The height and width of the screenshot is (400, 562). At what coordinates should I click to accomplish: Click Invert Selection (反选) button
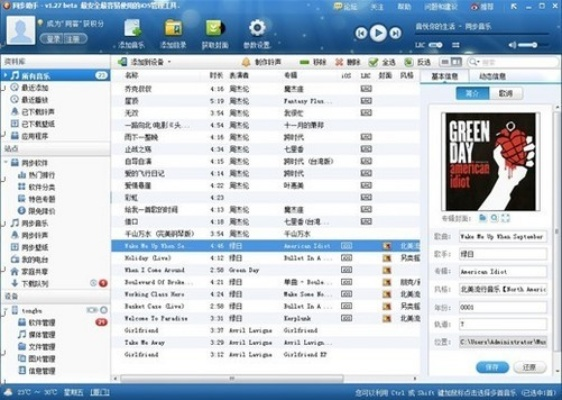417,62
